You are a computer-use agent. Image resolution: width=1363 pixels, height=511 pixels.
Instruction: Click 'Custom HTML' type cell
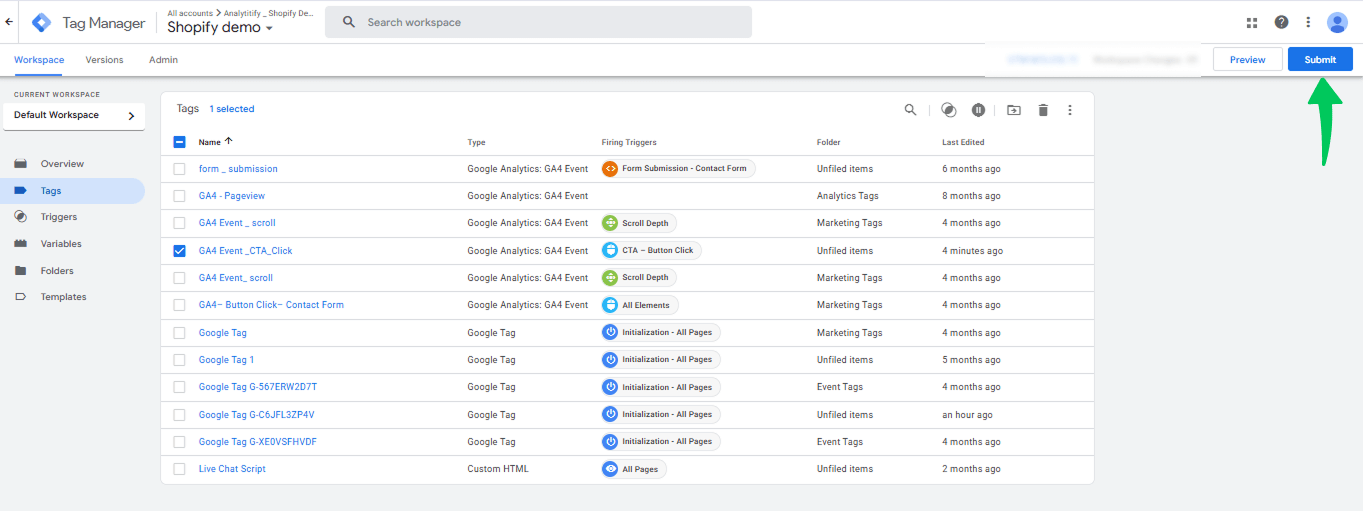pyautogui.click(x=498, y=469)
